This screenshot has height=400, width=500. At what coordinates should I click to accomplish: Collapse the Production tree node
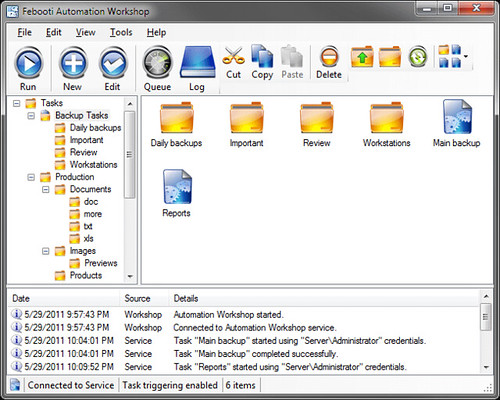(x=31, y=177)
